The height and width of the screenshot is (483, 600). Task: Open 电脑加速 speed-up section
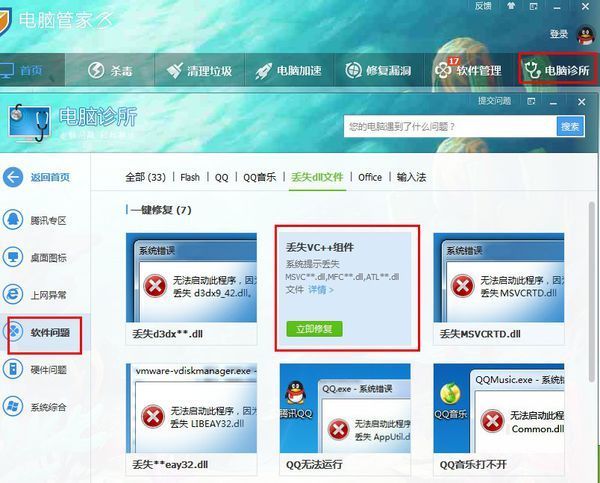click(289, 70)
